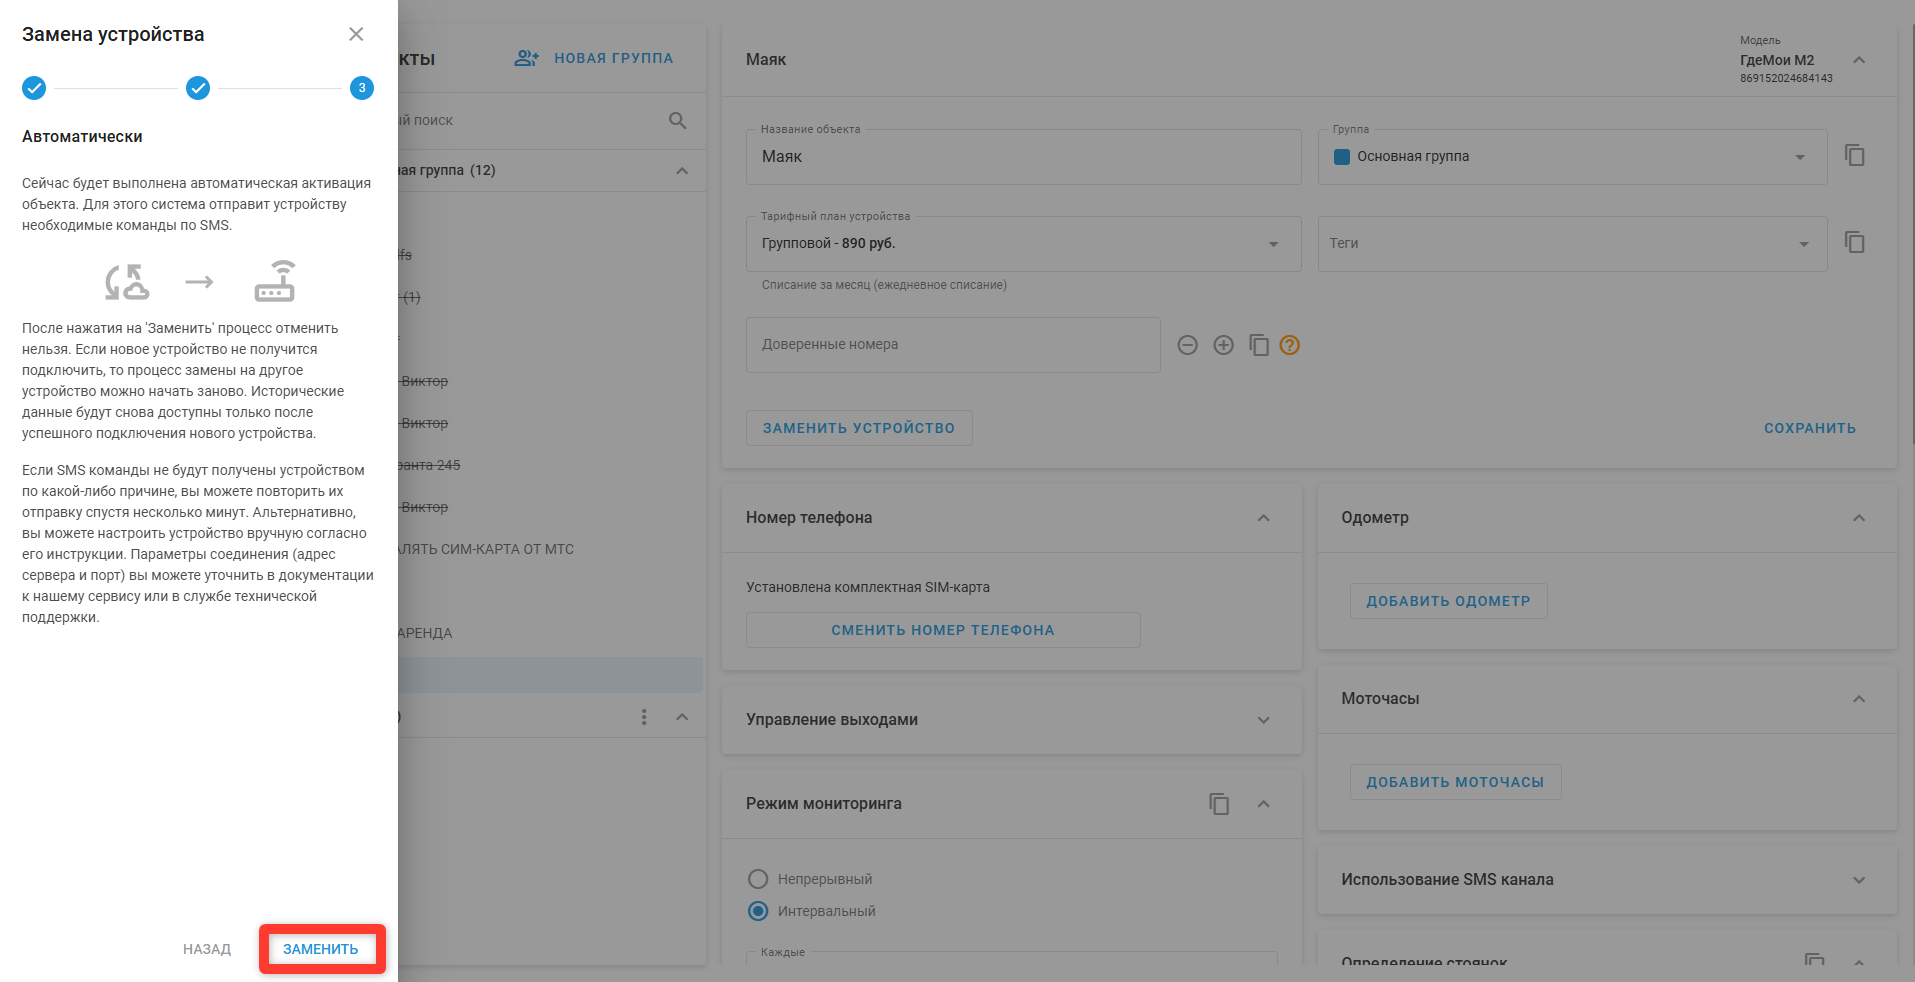This screenshot has width=1915, height=982.
Task: Open the three-dots menu in objects list
Action: pos(644,717)
